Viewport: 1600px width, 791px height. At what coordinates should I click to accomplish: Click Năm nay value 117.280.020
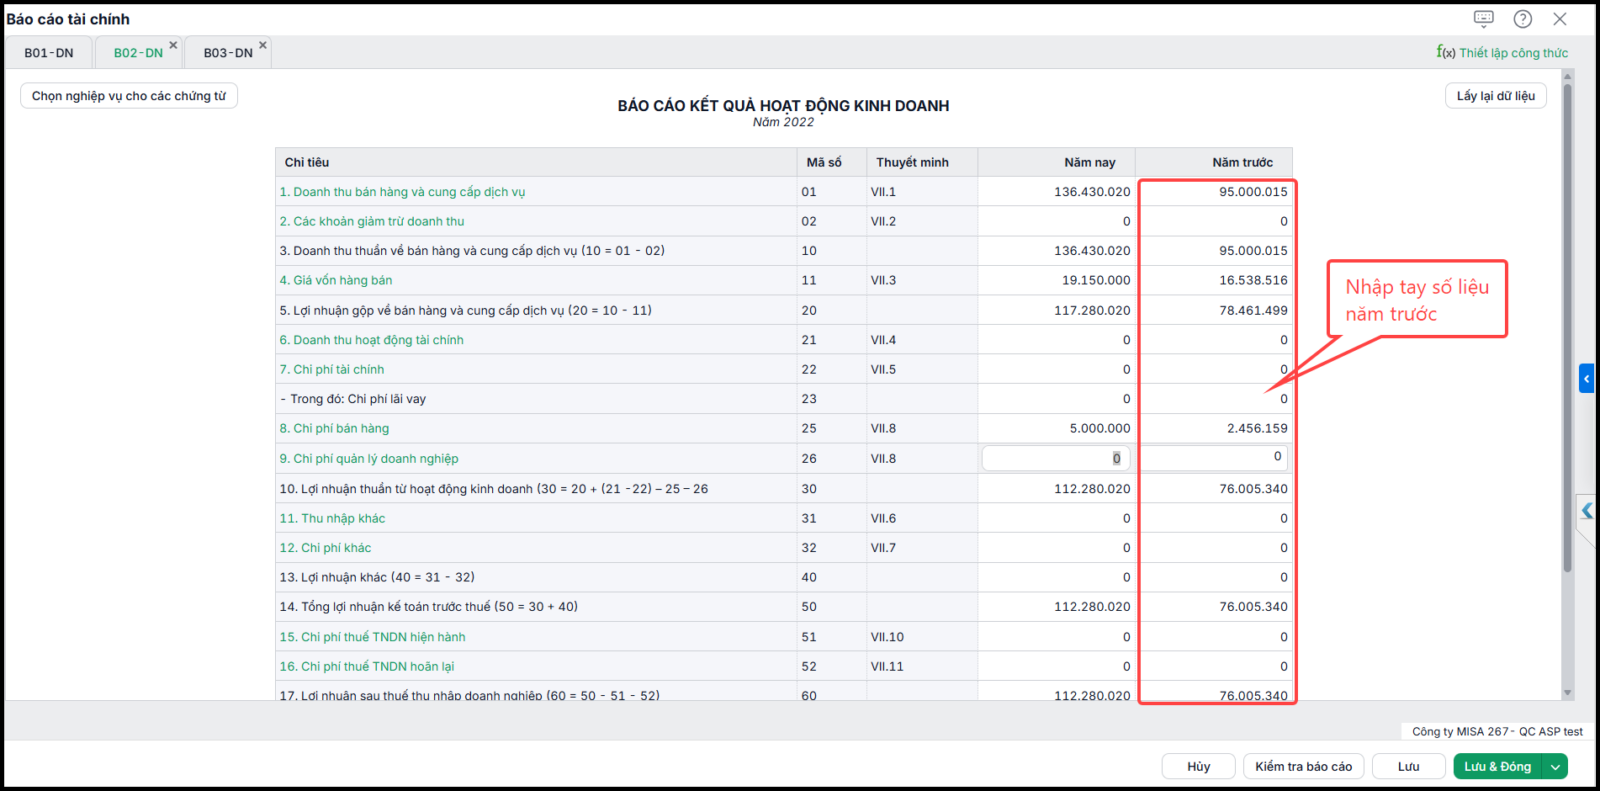pyautogui.click(x=1092, y=310)
